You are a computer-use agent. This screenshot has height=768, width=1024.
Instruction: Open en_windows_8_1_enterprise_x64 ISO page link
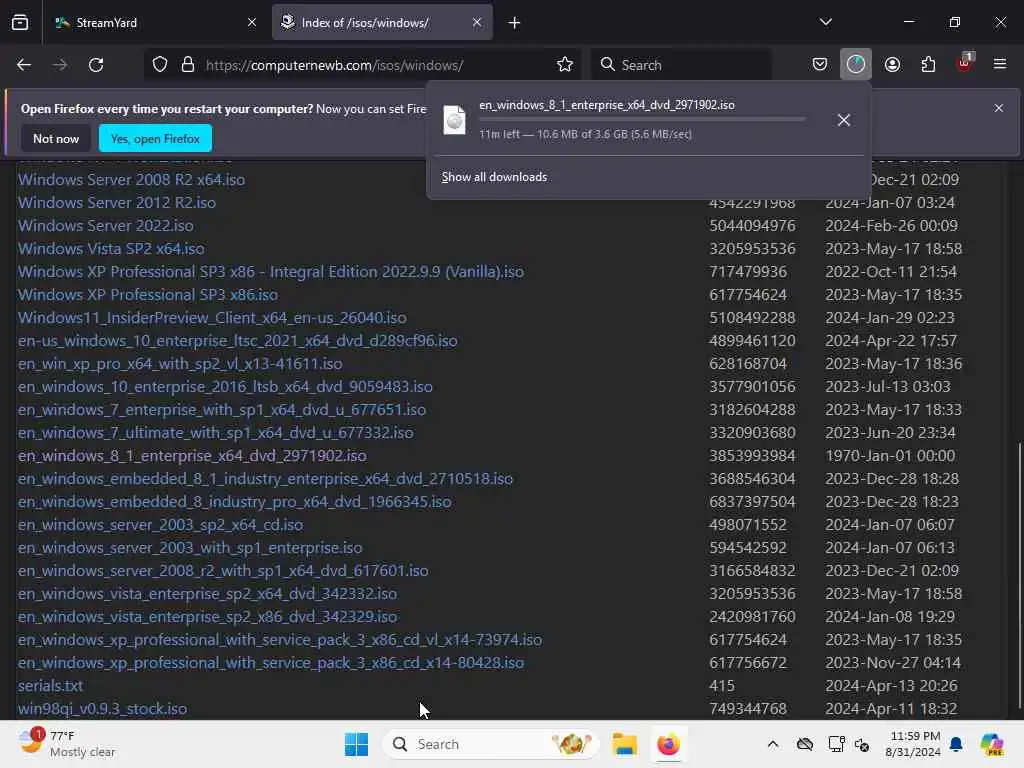click(192, 455)
